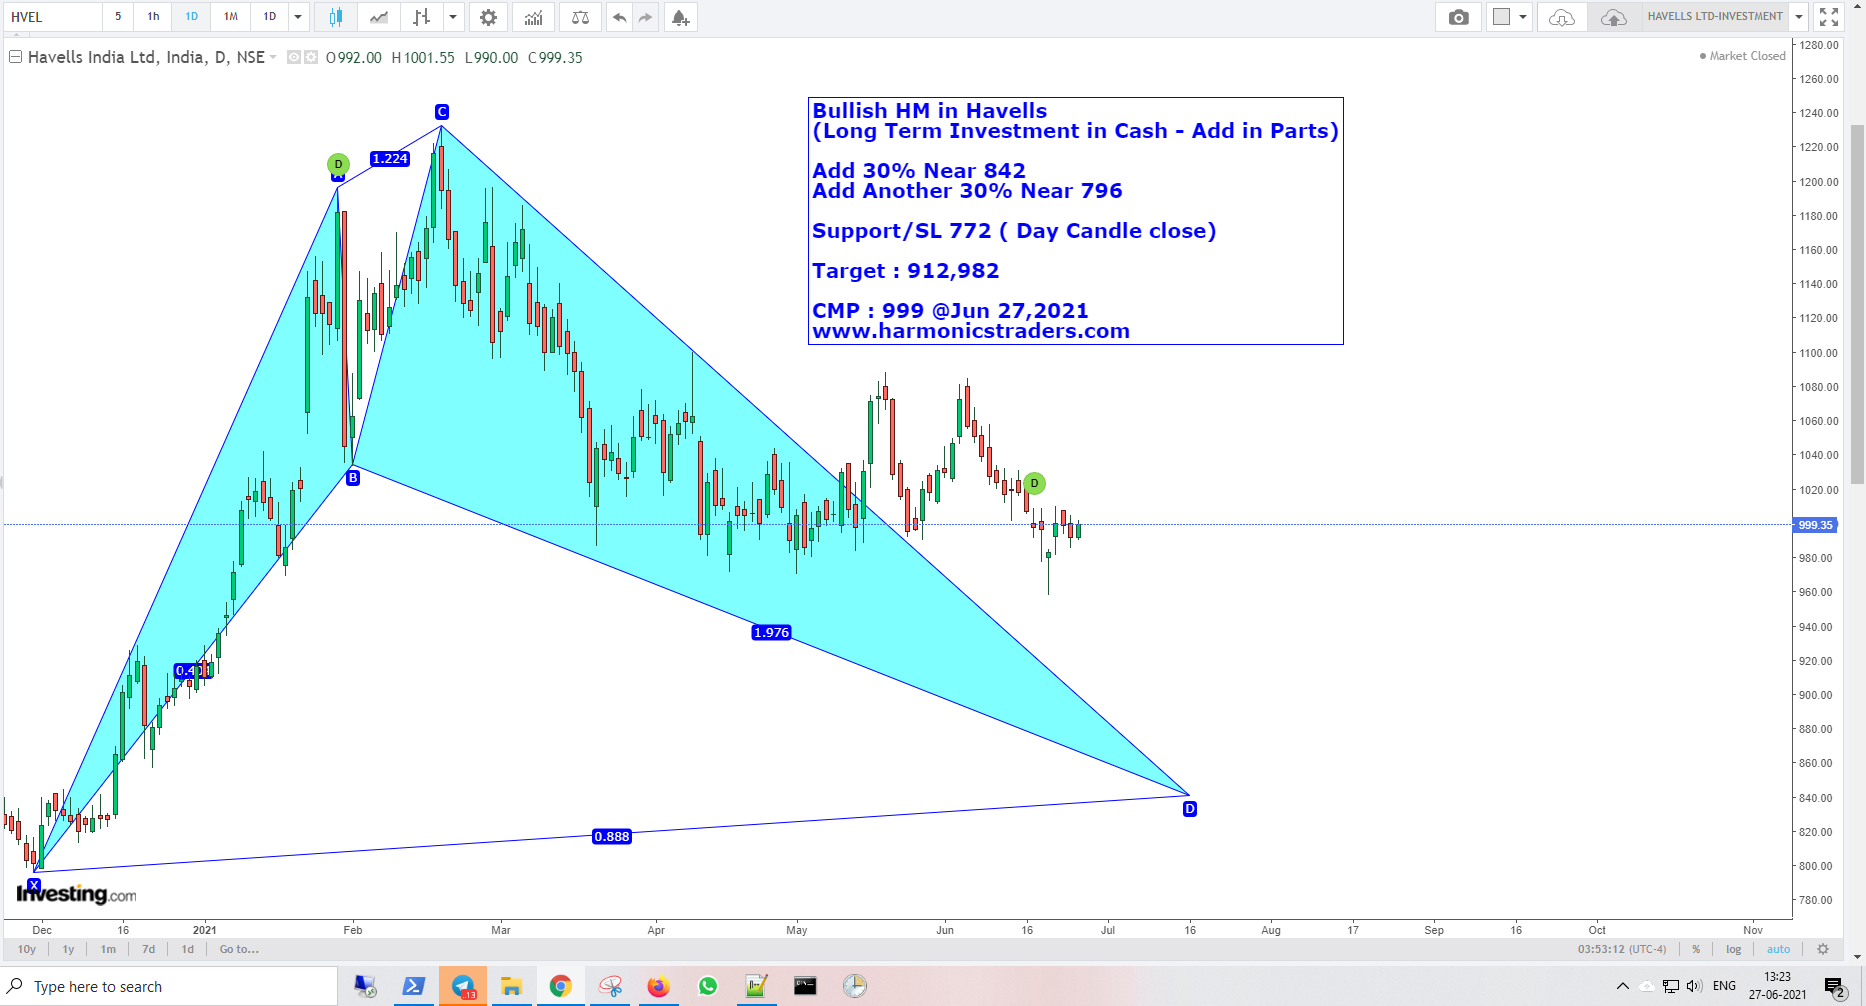Set time range to 1d

pyautogui.click(x=188, y=949)
